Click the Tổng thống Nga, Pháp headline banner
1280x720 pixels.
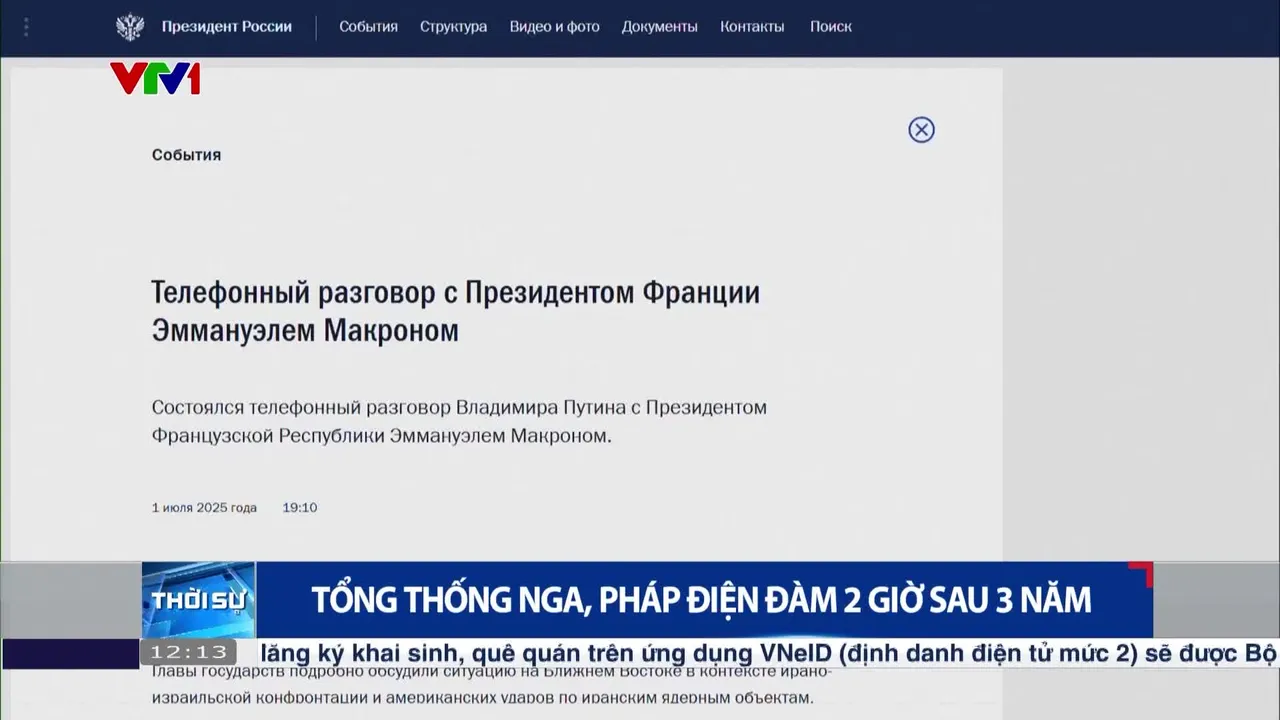tap(700, 600)
